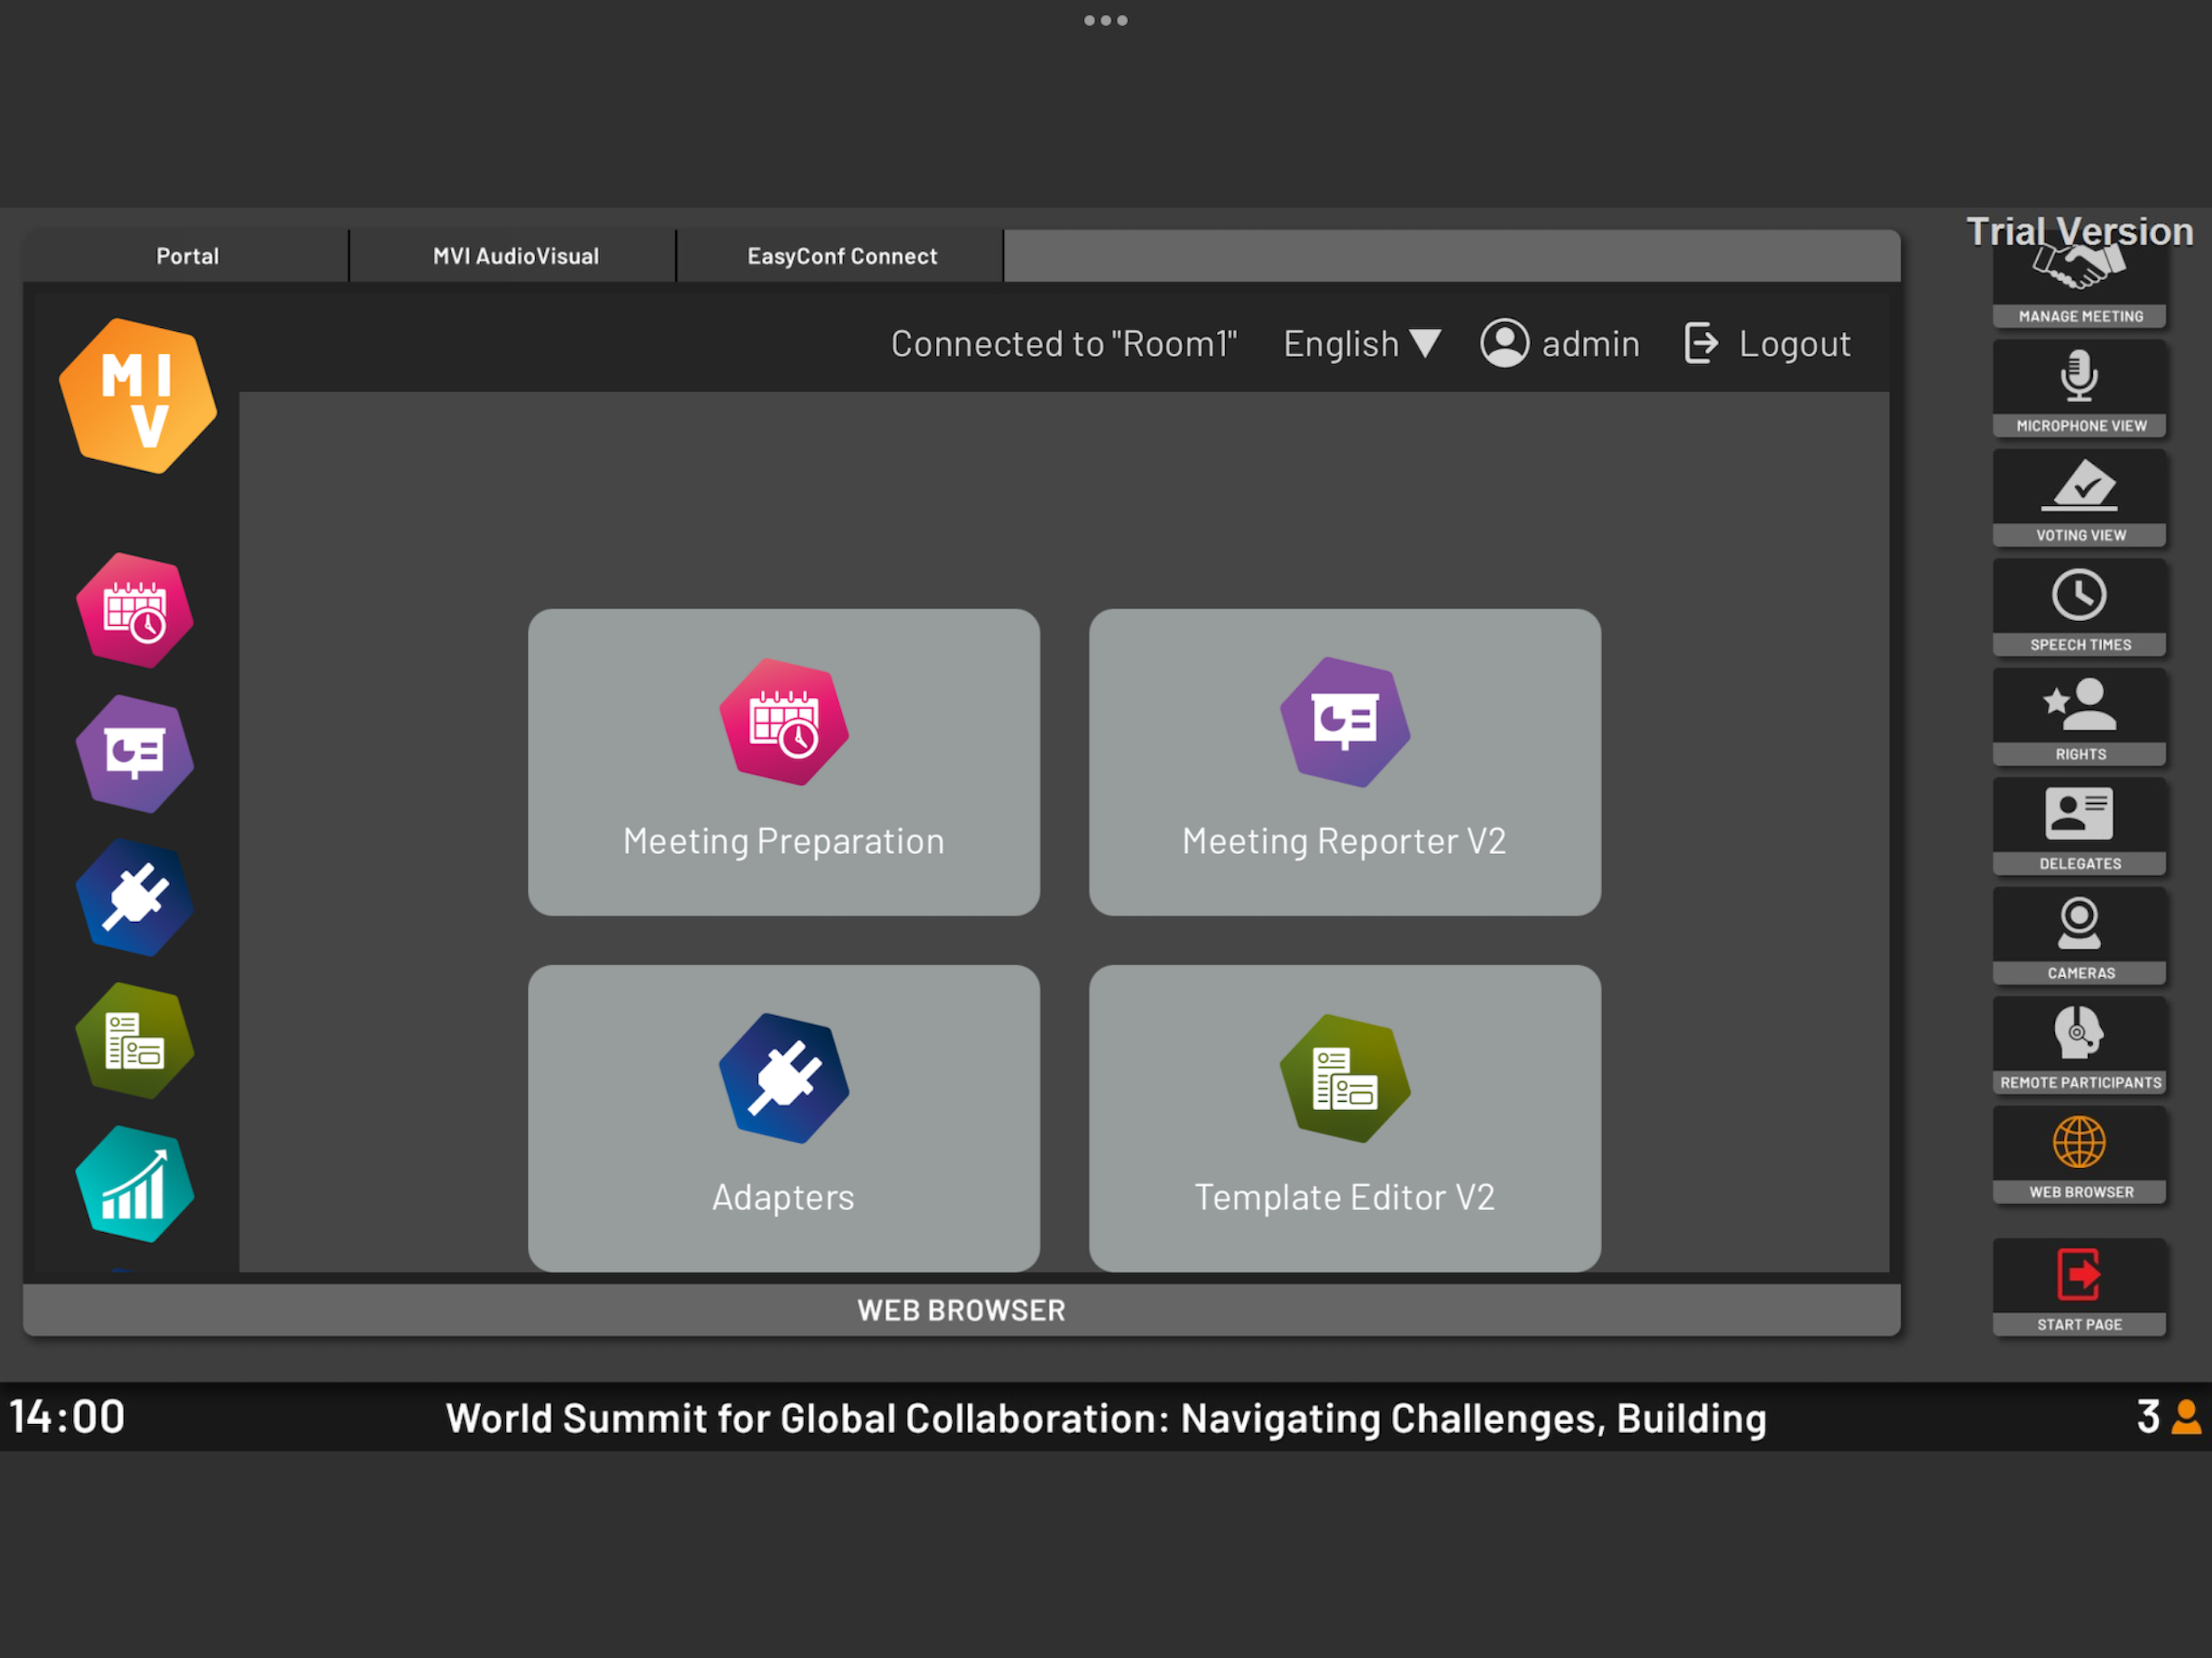This screenshot has width=2212, height=1658.
Task: Open the Meeting Preparation tile
Action: tap(784, 762)
